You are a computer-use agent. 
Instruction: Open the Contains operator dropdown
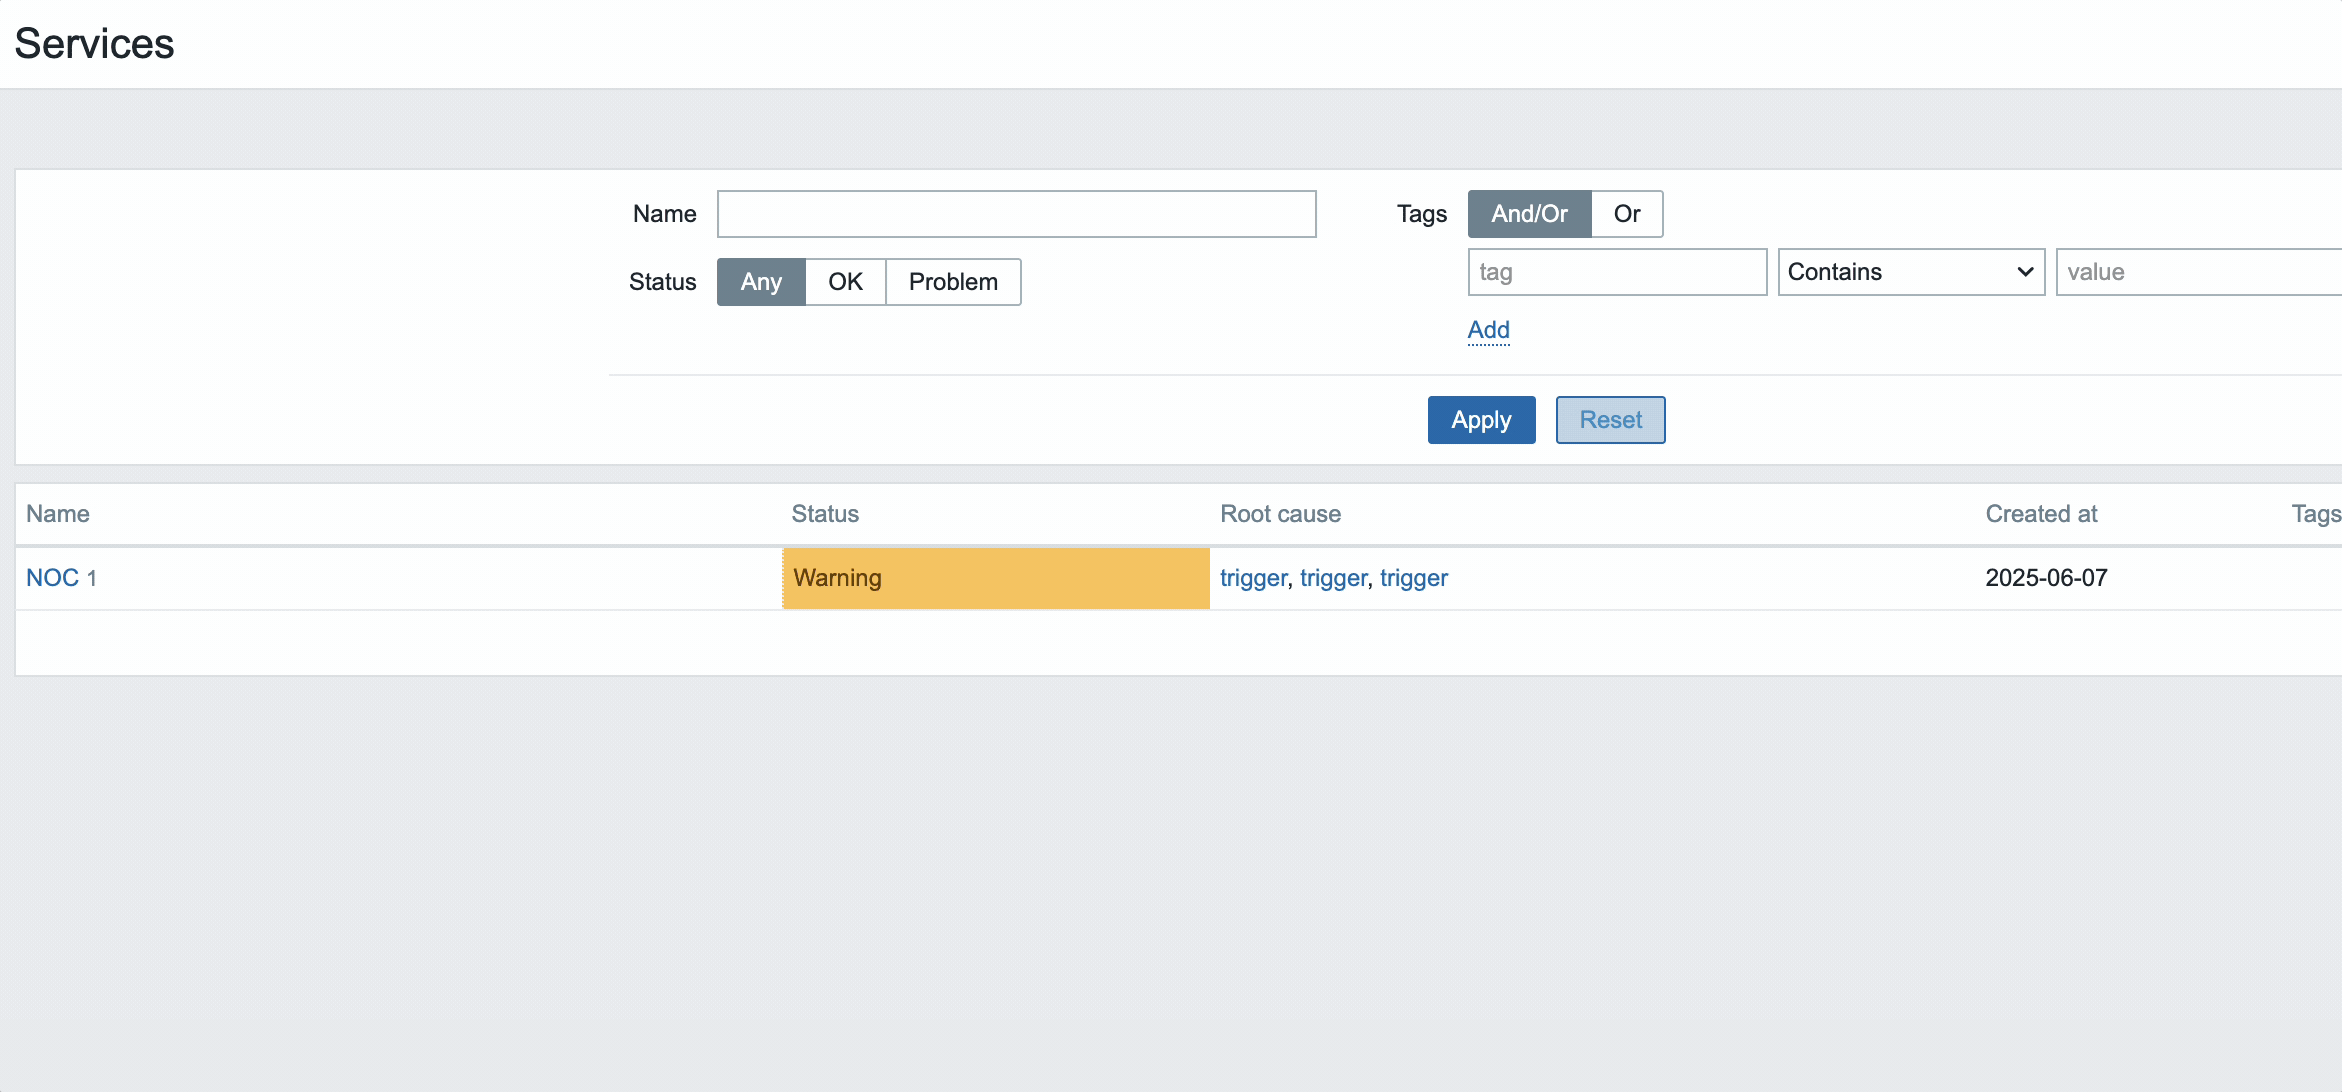(x=1910, y=272)
